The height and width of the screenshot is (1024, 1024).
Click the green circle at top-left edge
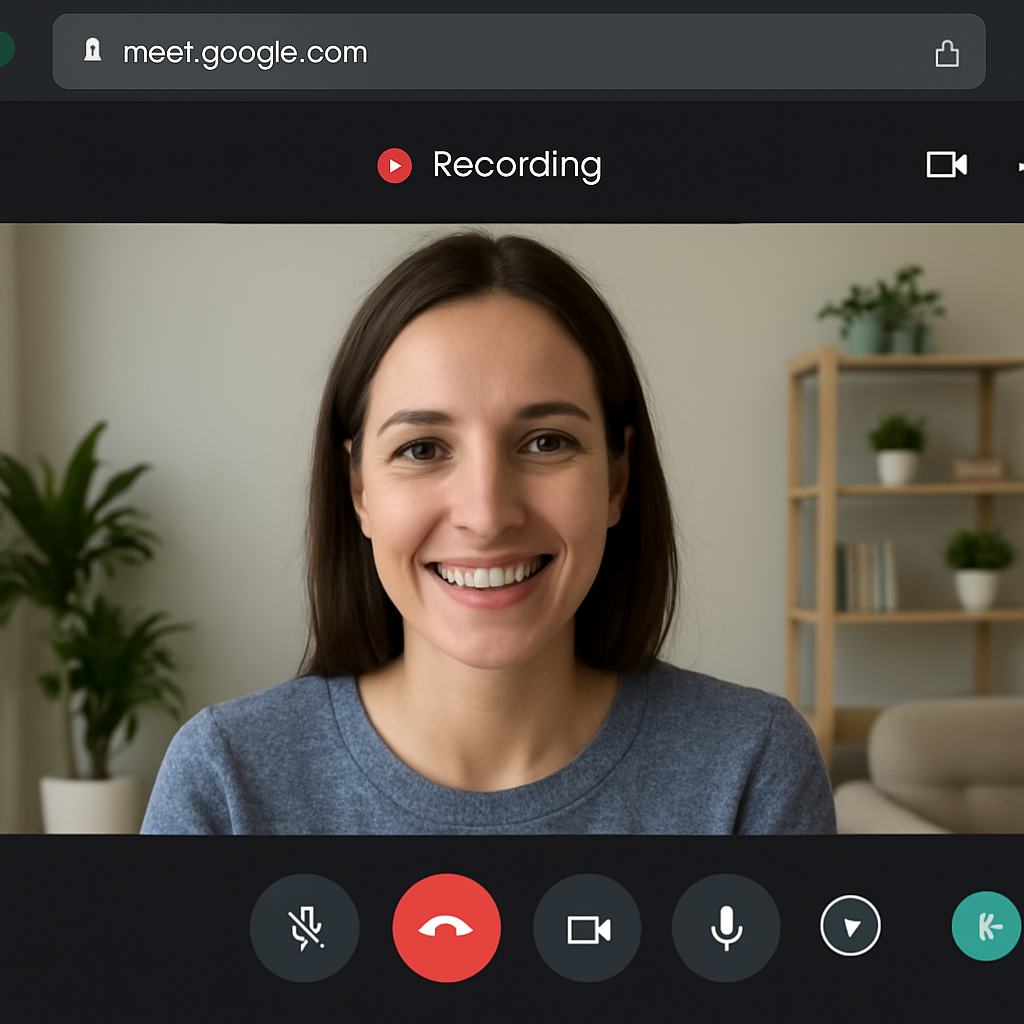pyautogui.click(x=5, y=48)
